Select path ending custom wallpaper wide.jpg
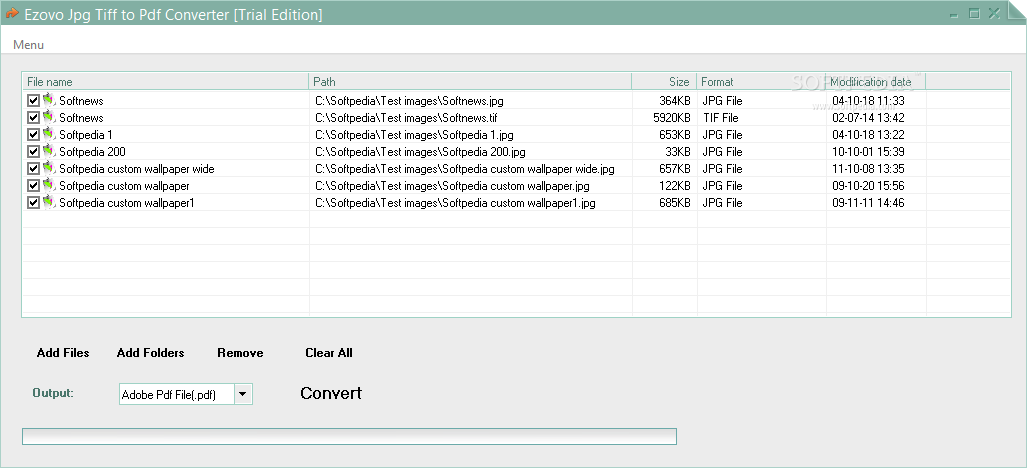 (464, 169)
